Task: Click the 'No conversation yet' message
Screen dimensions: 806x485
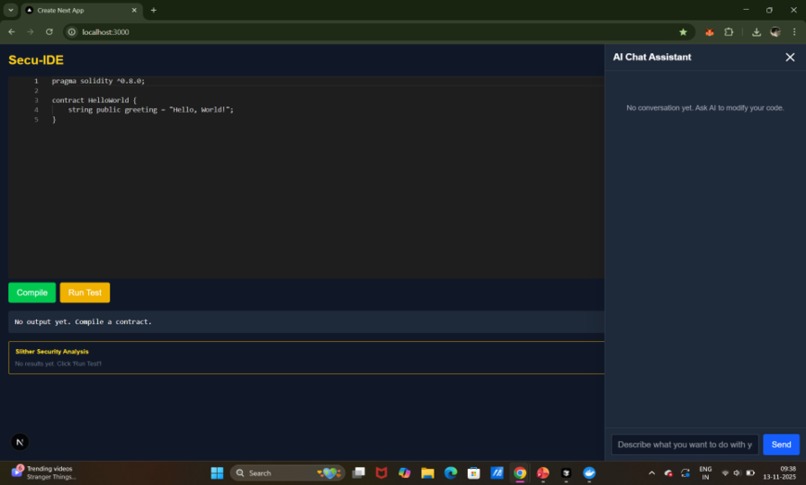Action: (705, 108)
